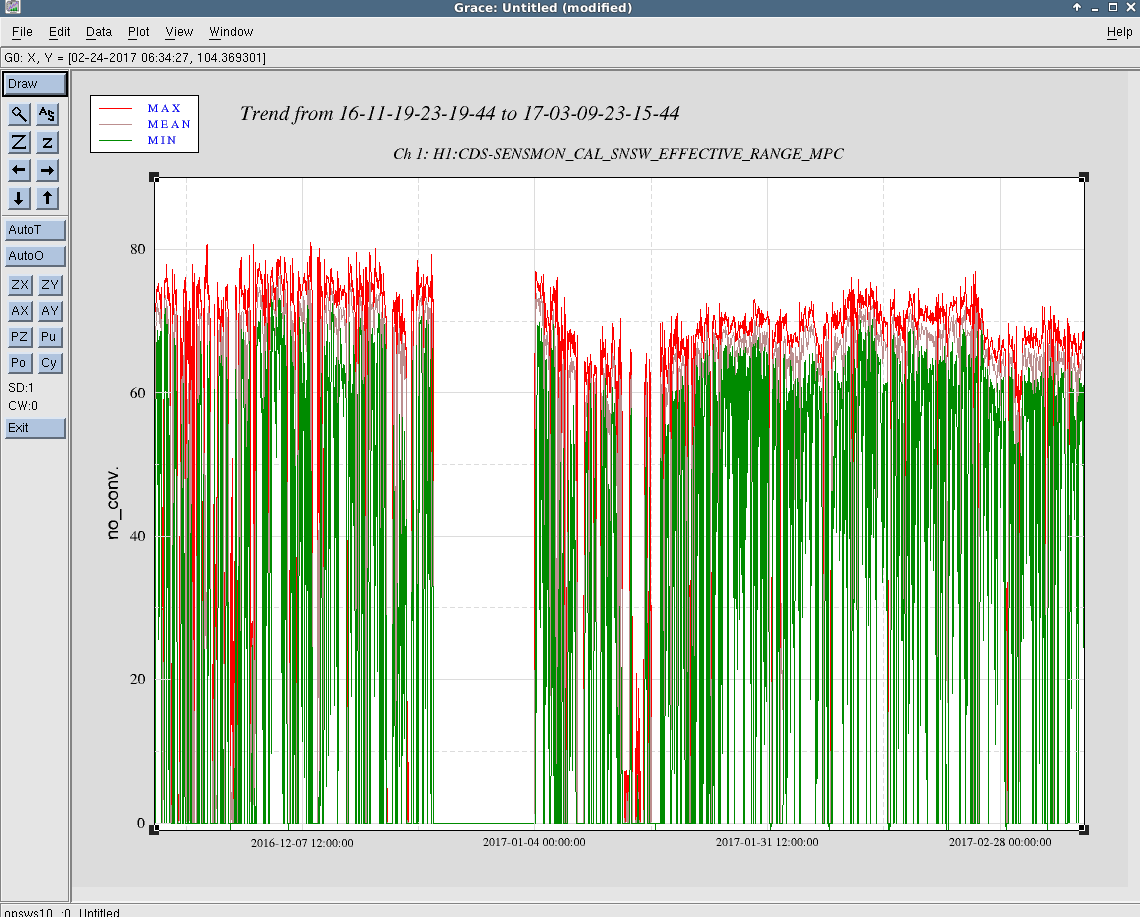
Task: Click the MAX legend label
Action: pos(164,108)
